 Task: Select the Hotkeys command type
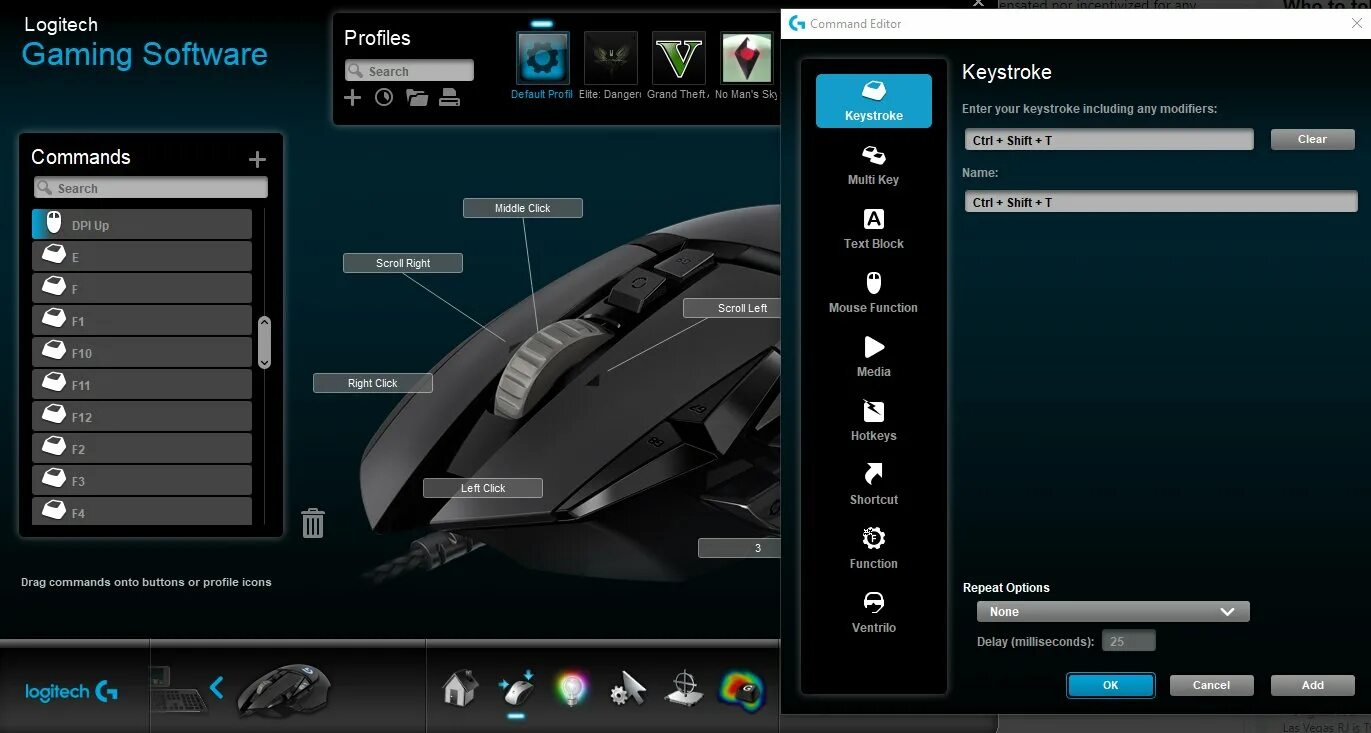[x=873, y=421]
